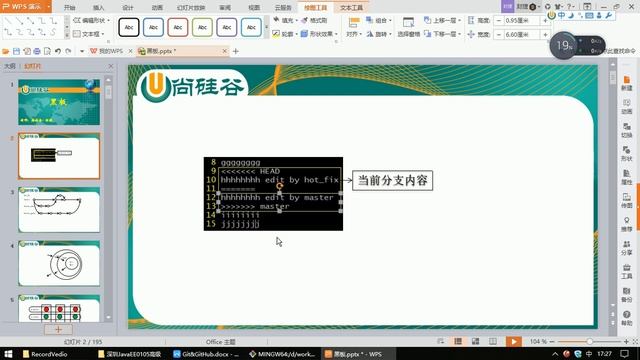The width and height of the screenshot is (640, 360).
Task: Select slide 1 thumbnail titled 黑板
Action: click(x=59, y=102)
